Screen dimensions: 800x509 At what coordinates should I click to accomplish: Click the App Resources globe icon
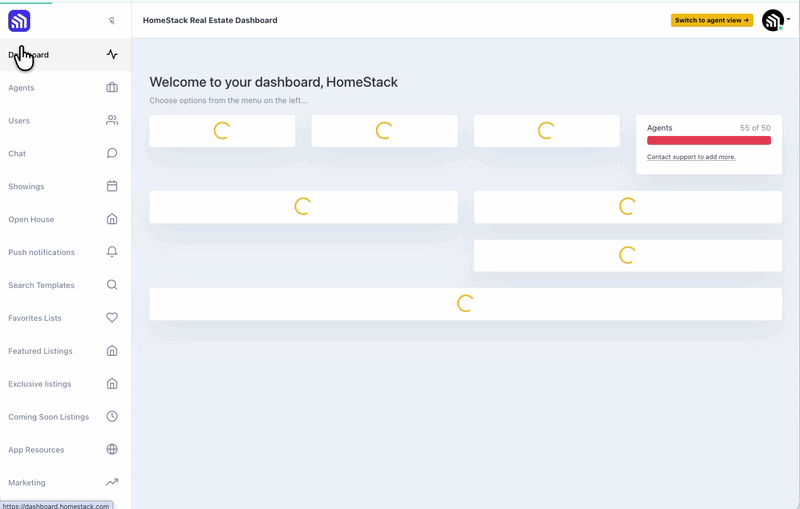point(112,449)
